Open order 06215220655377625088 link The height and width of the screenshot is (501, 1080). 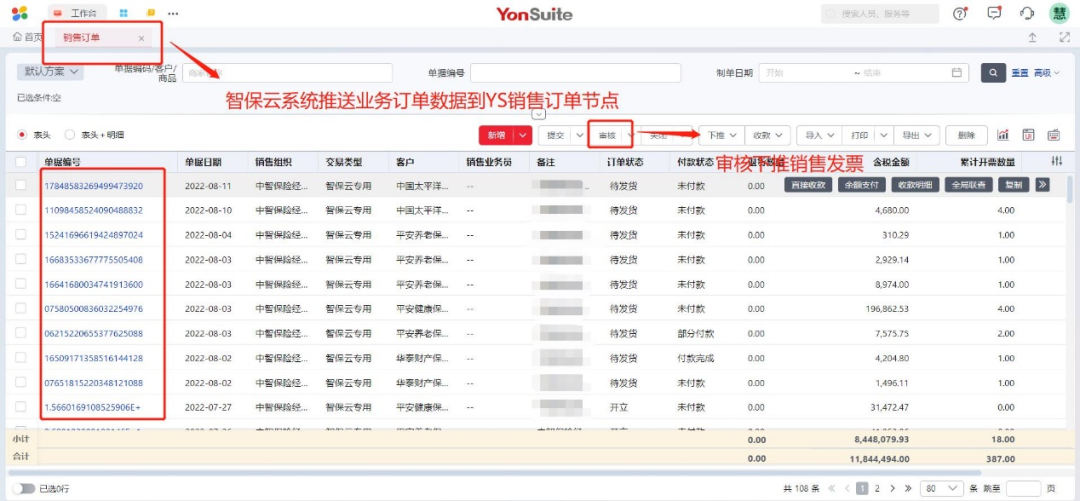[94, 334]
